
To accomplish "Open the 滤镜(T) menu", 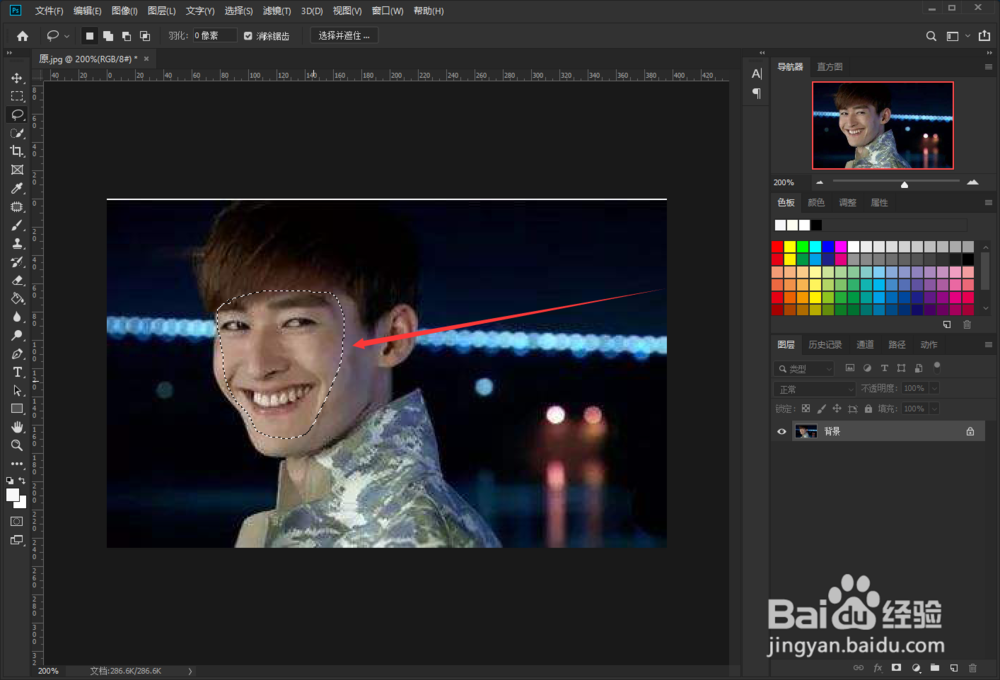I will pyautogui.click(x=277, y=11).
